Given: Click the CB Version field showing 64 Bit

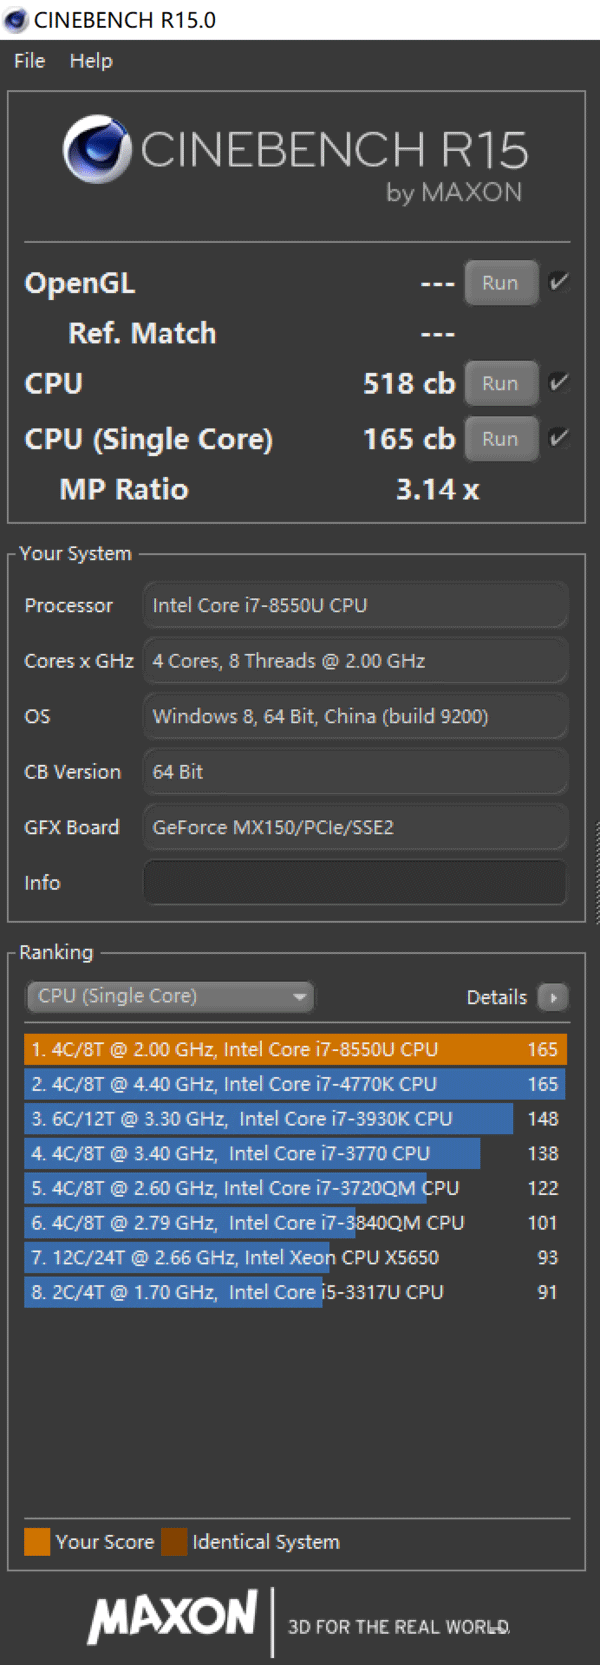Looking at the screenshot, I should pyautogui.click(x=355, y=772).
